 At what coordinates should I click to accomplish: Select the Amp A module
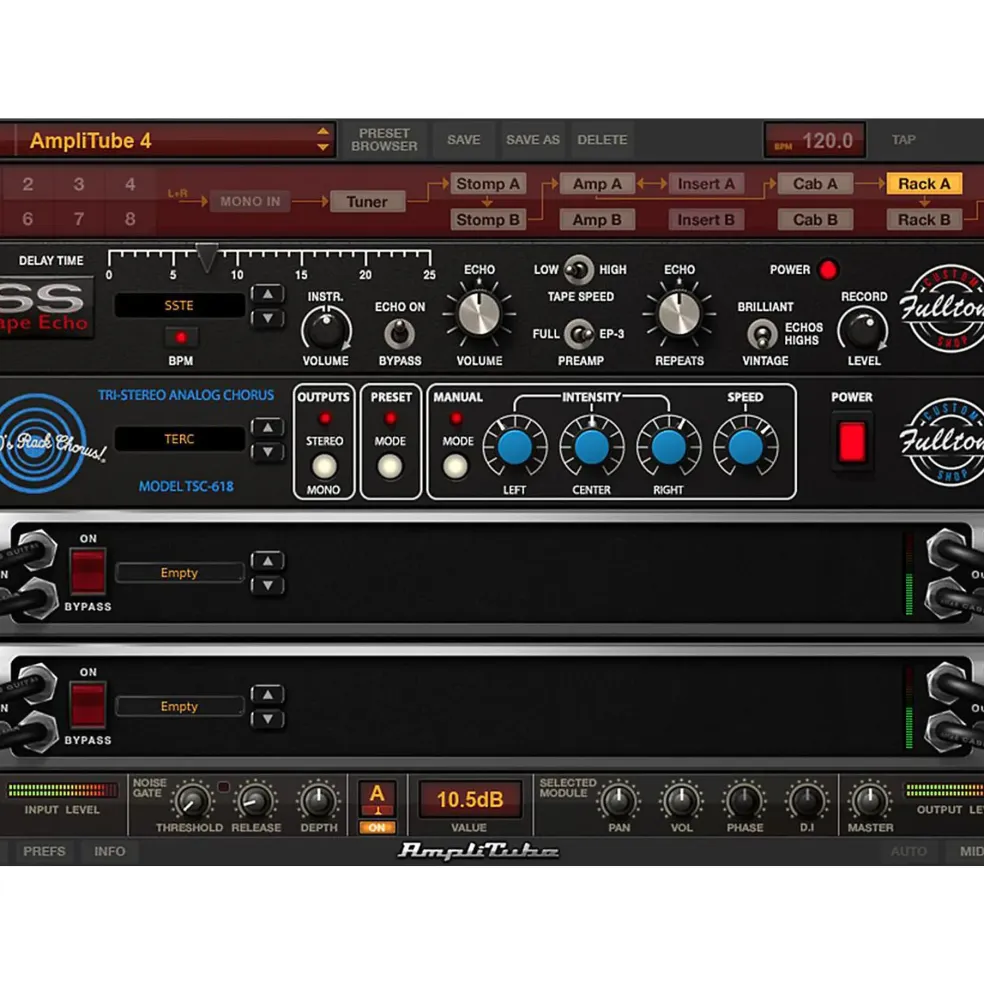[597, 183]
